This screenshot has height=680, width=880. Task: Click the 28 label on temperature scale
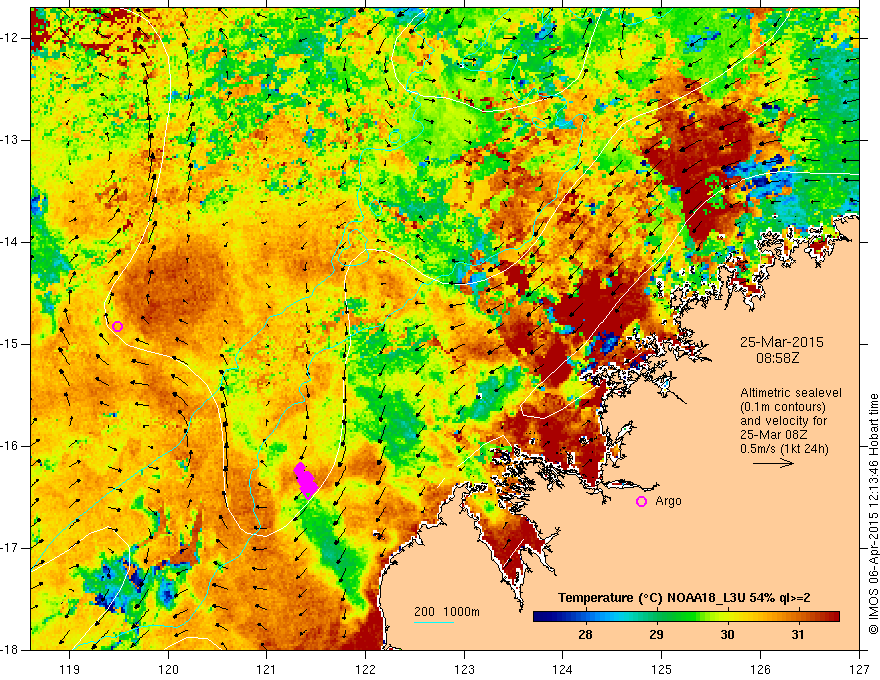pyautogui.click(x=585, y=635)
